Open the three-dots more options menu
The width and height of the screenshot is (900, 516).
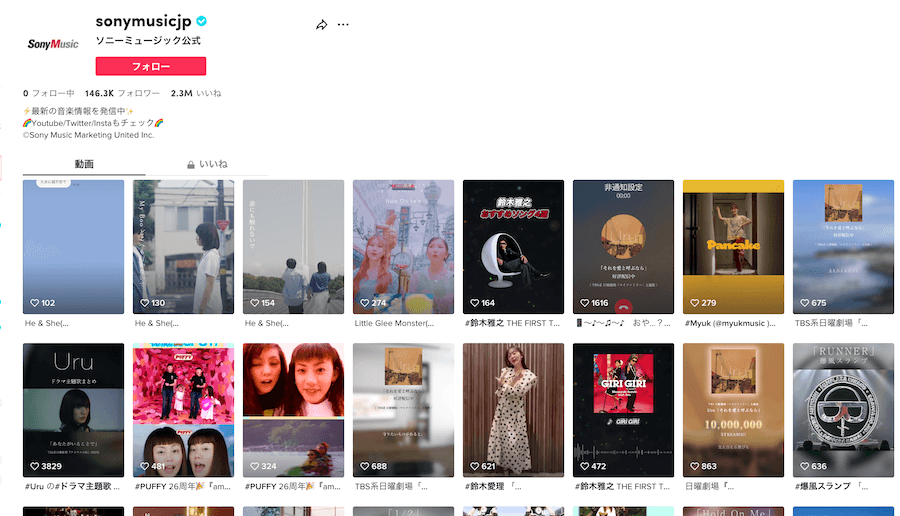[x=343, y=25]
